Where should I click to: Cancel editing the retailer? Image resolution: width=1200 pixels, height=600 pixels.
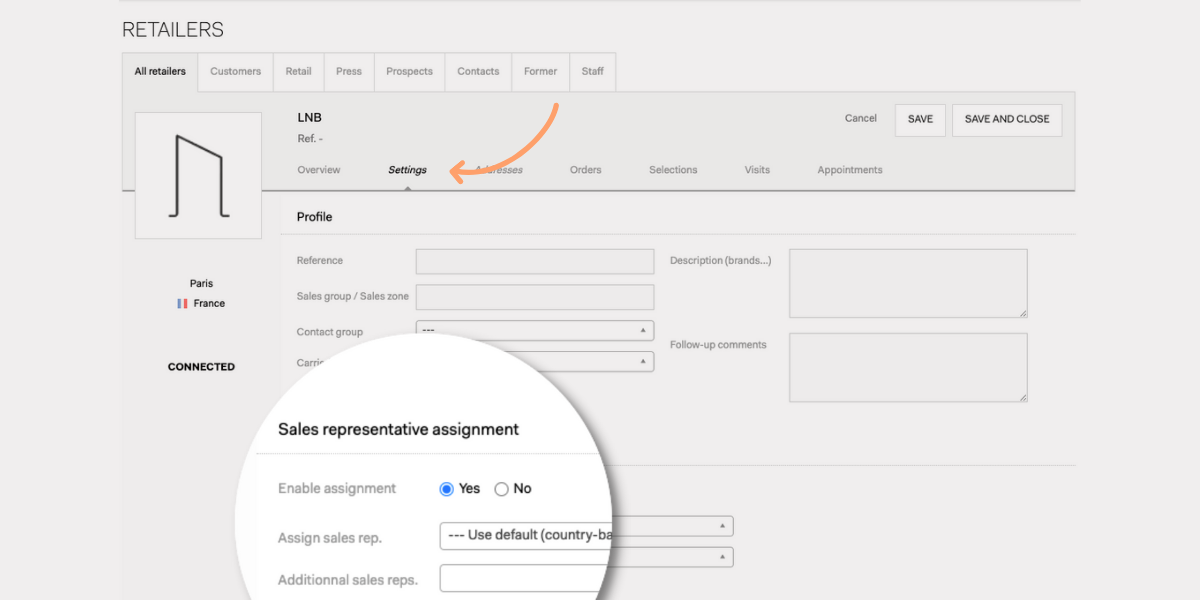coord(860,118)
